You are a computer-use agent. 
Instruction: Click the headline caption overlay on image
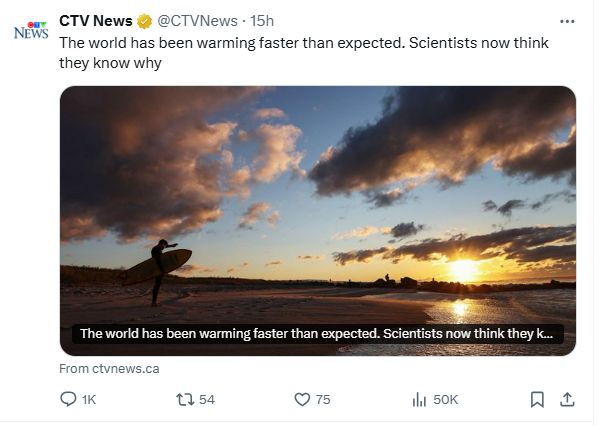point(317,333)
